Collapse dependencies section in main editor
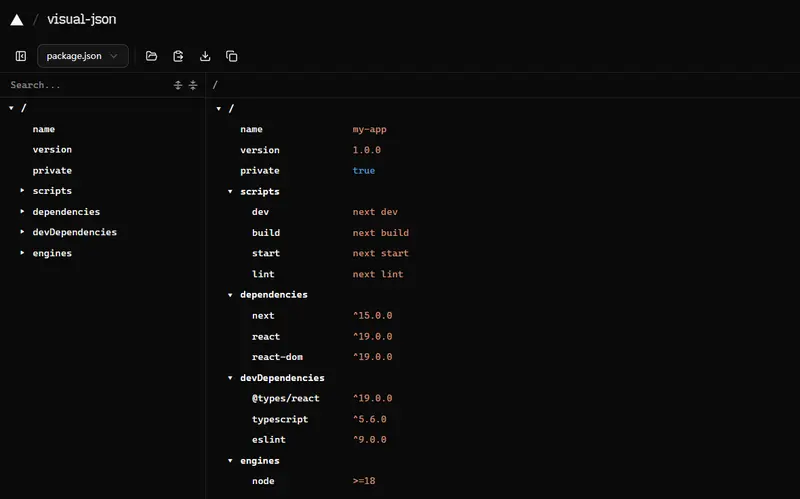Image resolution: width=800 pixels, height=499 pixels. pos(230,295)
